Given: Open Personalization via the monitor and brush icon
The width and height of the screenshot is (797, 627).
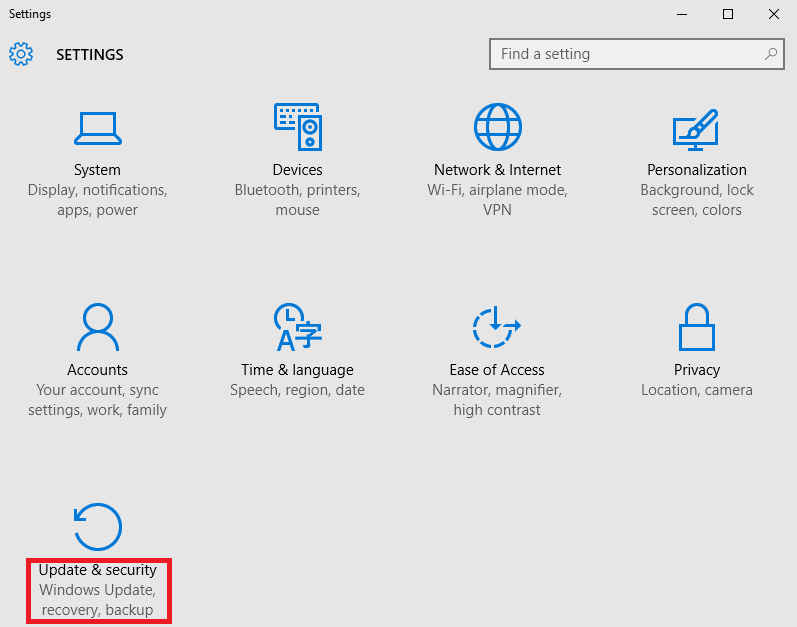Looking at the screenshot, I should pyautogui.click(x=697, y=127).
